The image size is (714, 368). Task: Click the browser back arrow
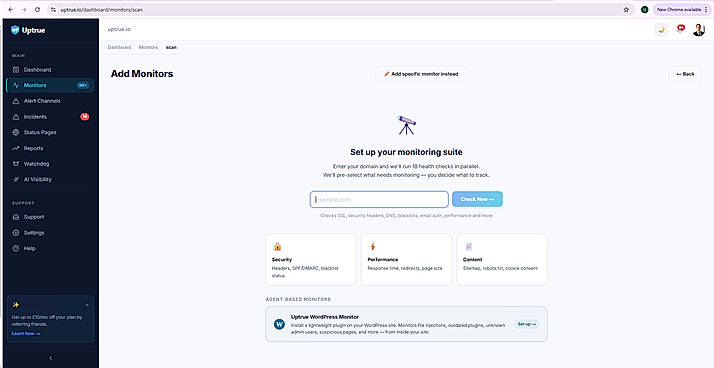click(11, 10)
